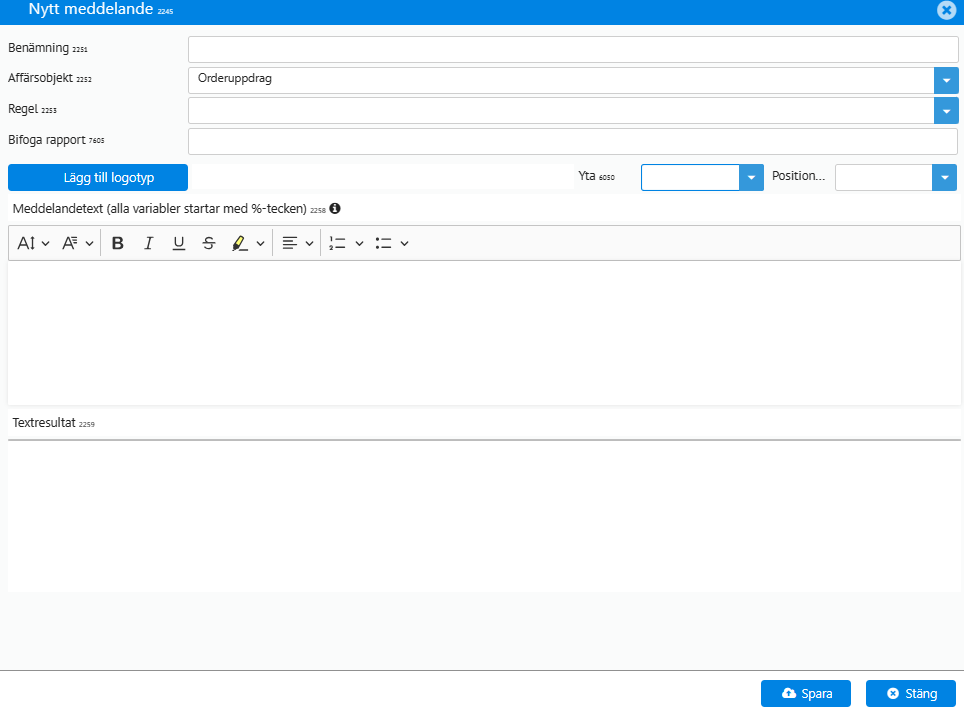Click the Textresultat output area

(484, 516)
